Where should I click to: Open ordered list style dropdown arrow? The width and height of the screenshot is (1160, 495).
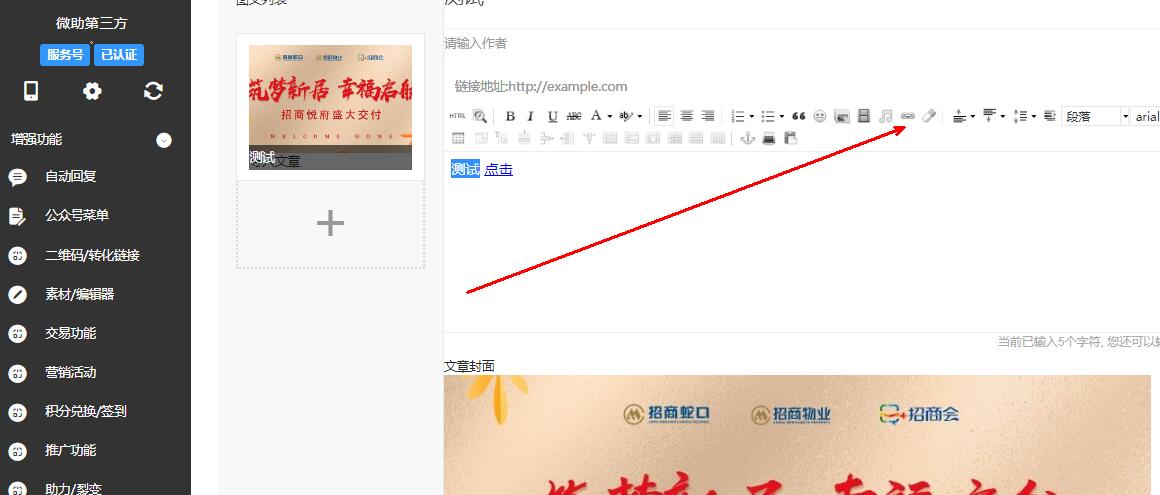752,117
